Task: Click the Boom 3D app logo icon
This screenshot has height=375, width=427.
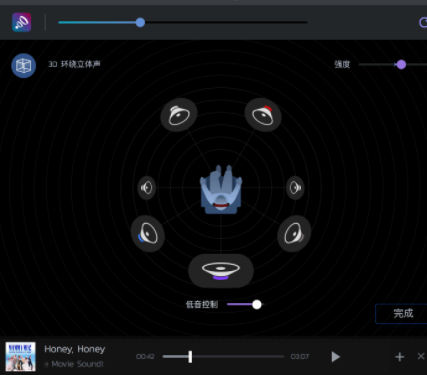Action: [x=22, y=22]
